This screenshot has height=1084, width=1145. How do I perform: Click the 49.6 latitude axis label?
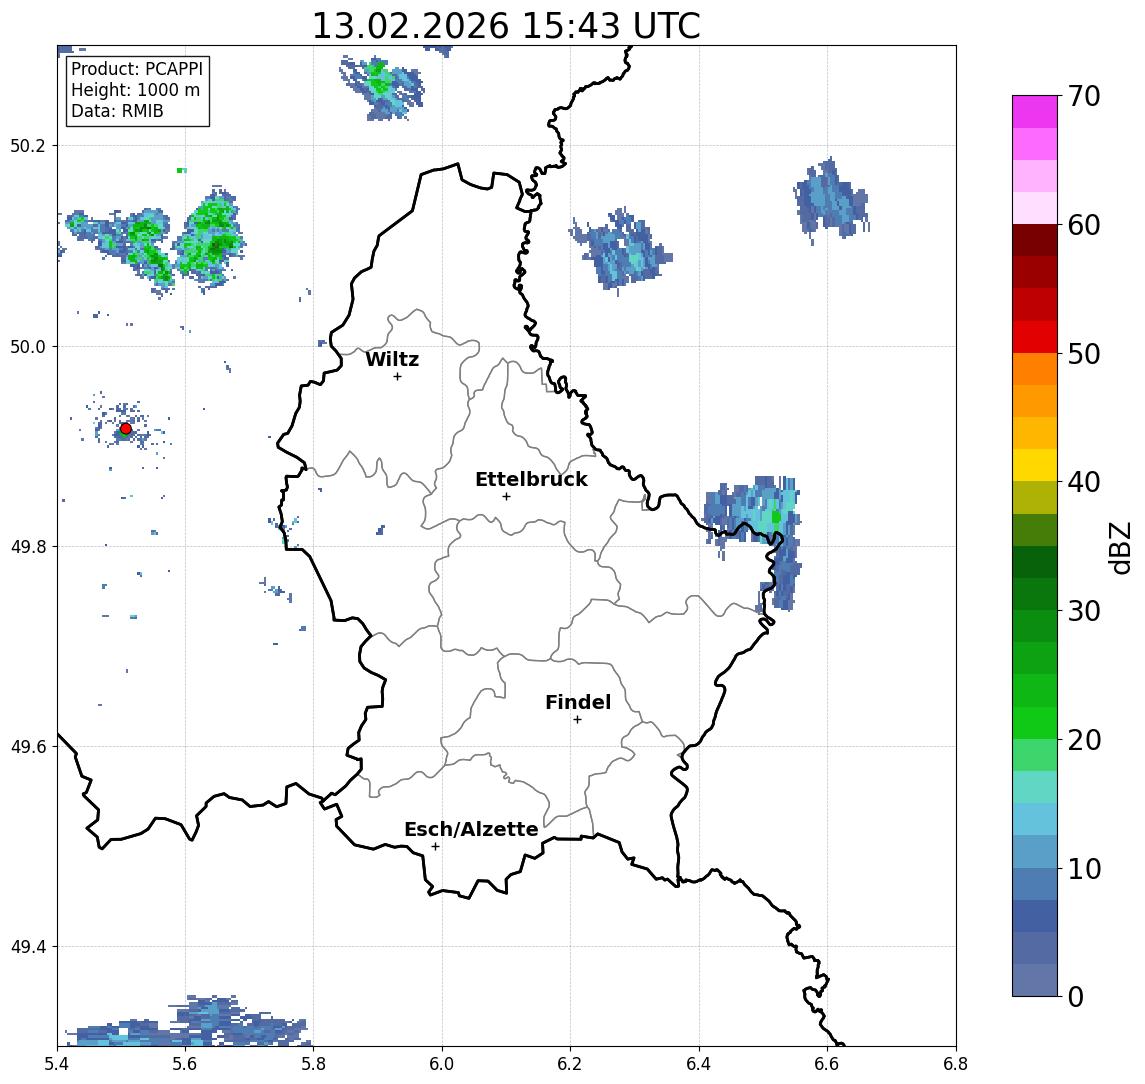tap(28, 747)
